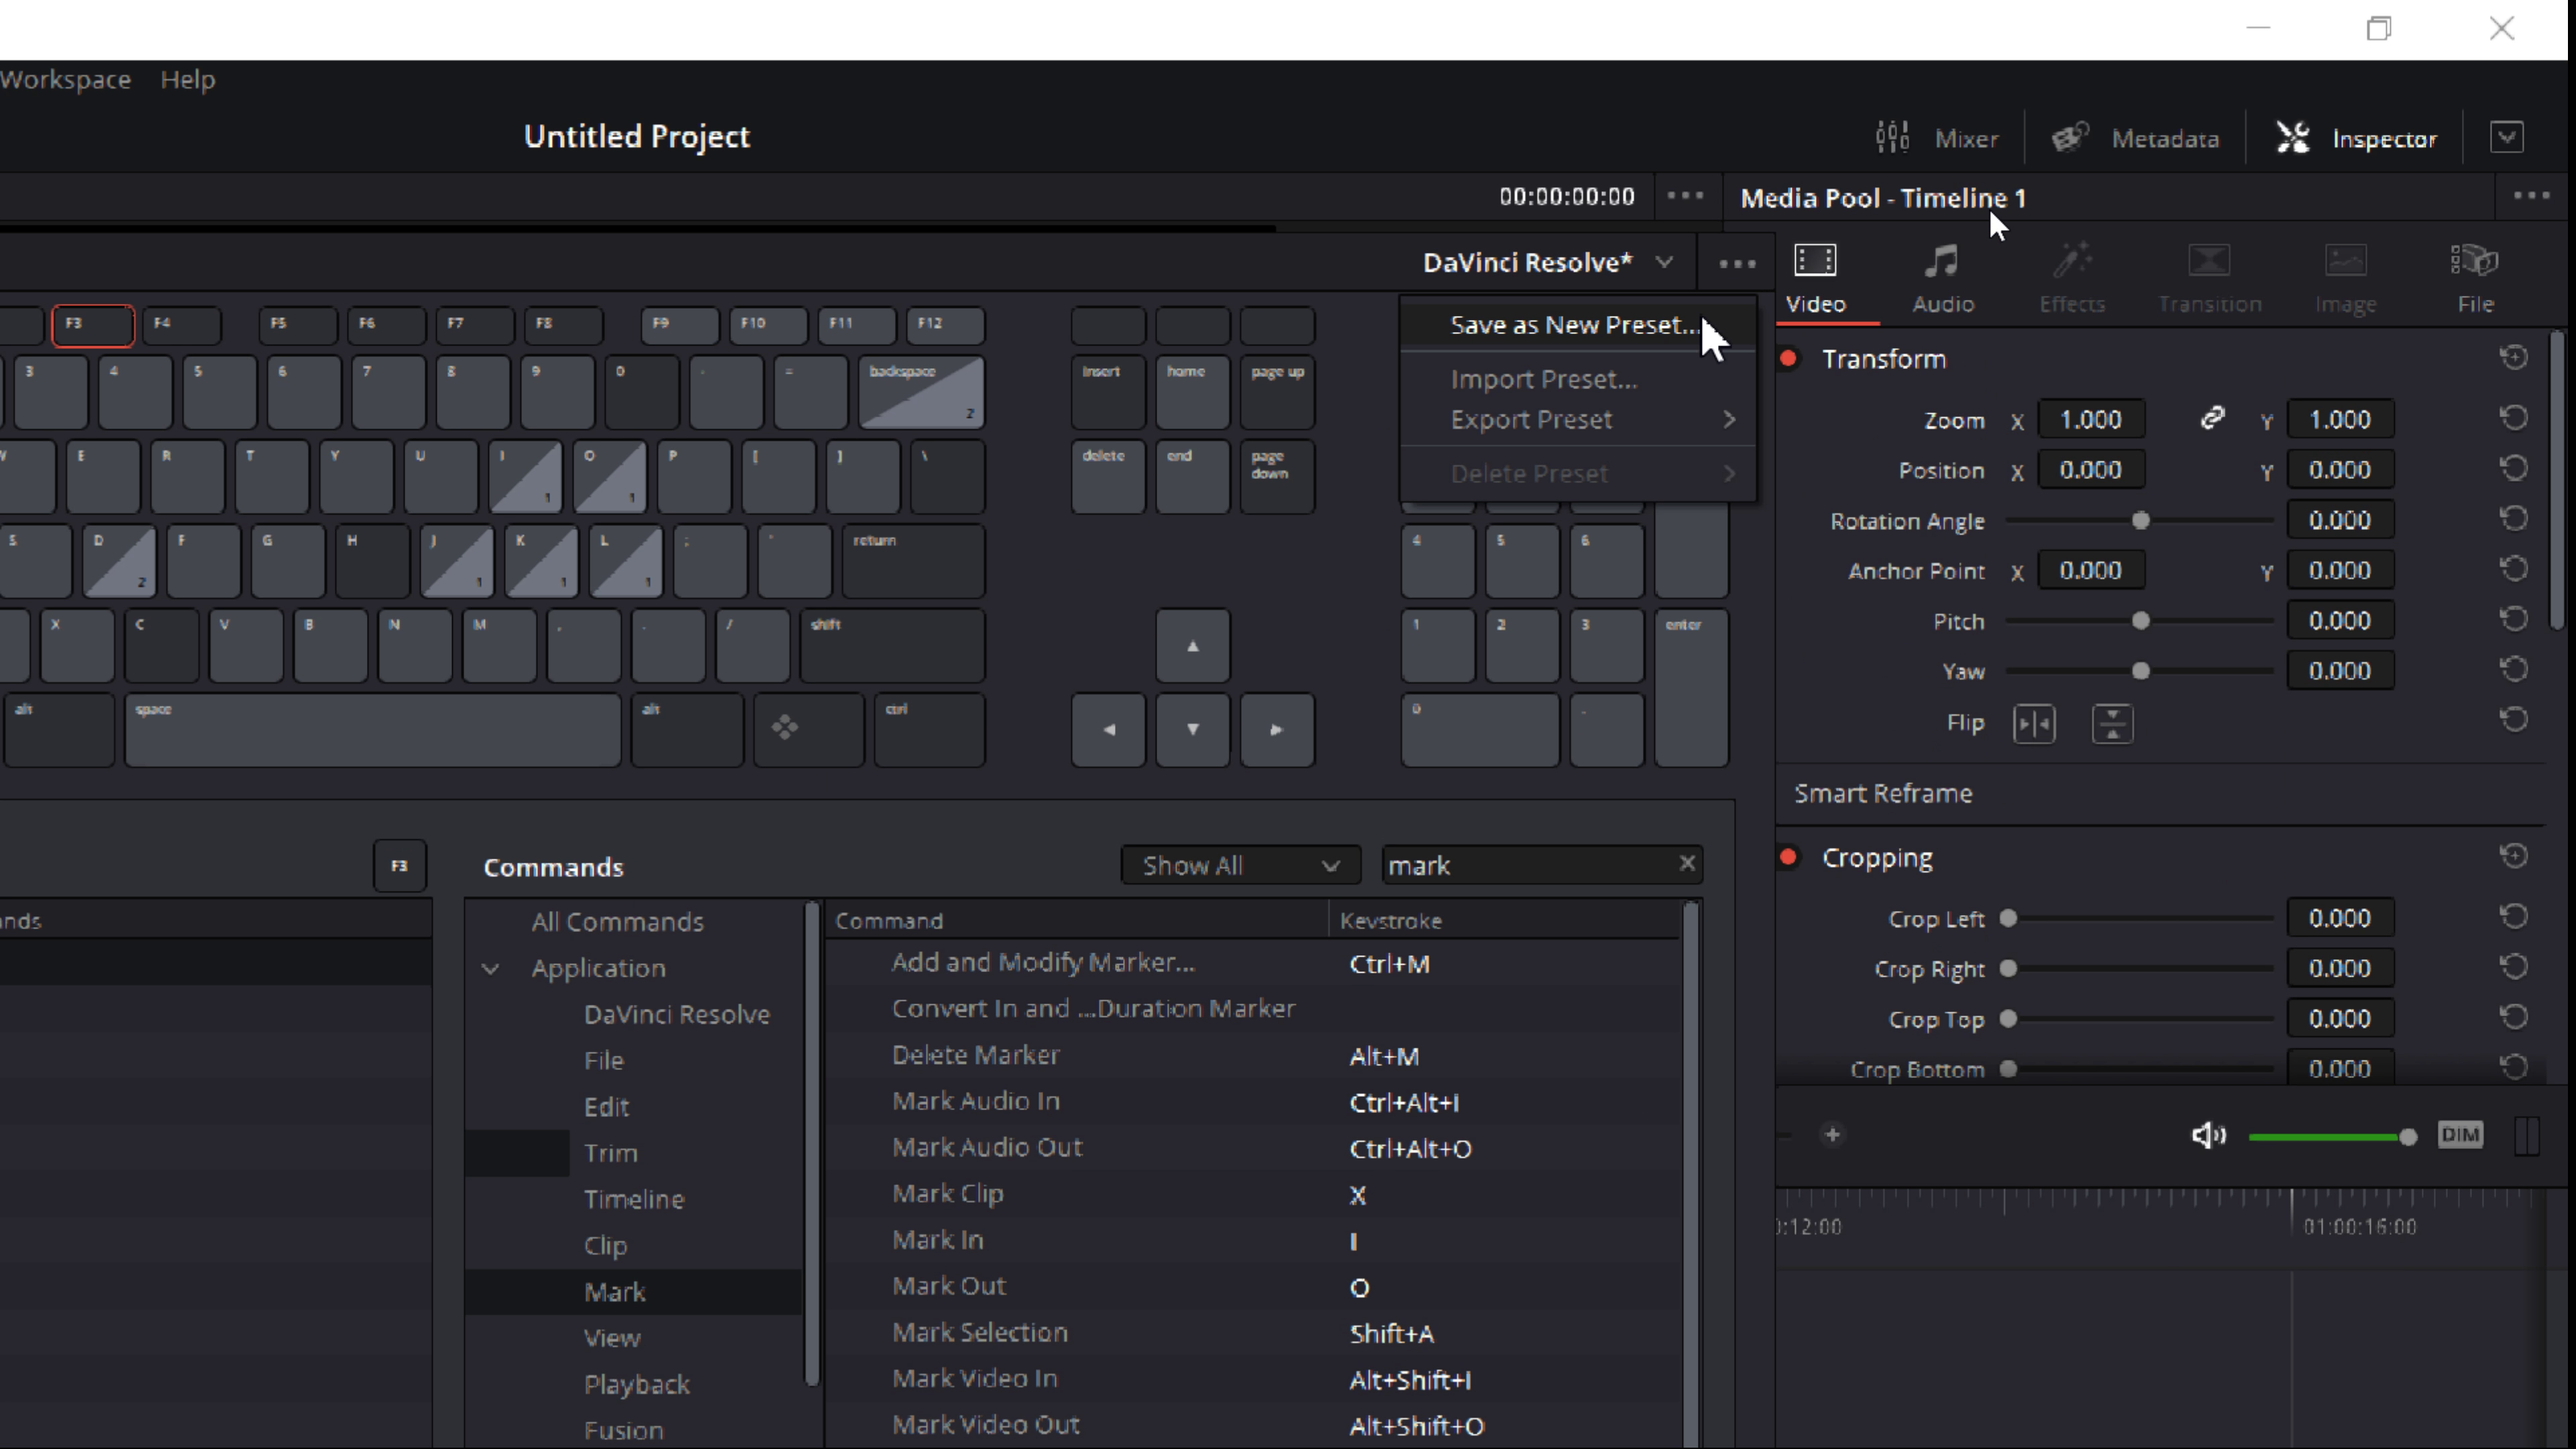This screenshot has width=2576, height=1449.
Task: Mute the monitor speaker icon
Action: click(x=2208, y=1135)
